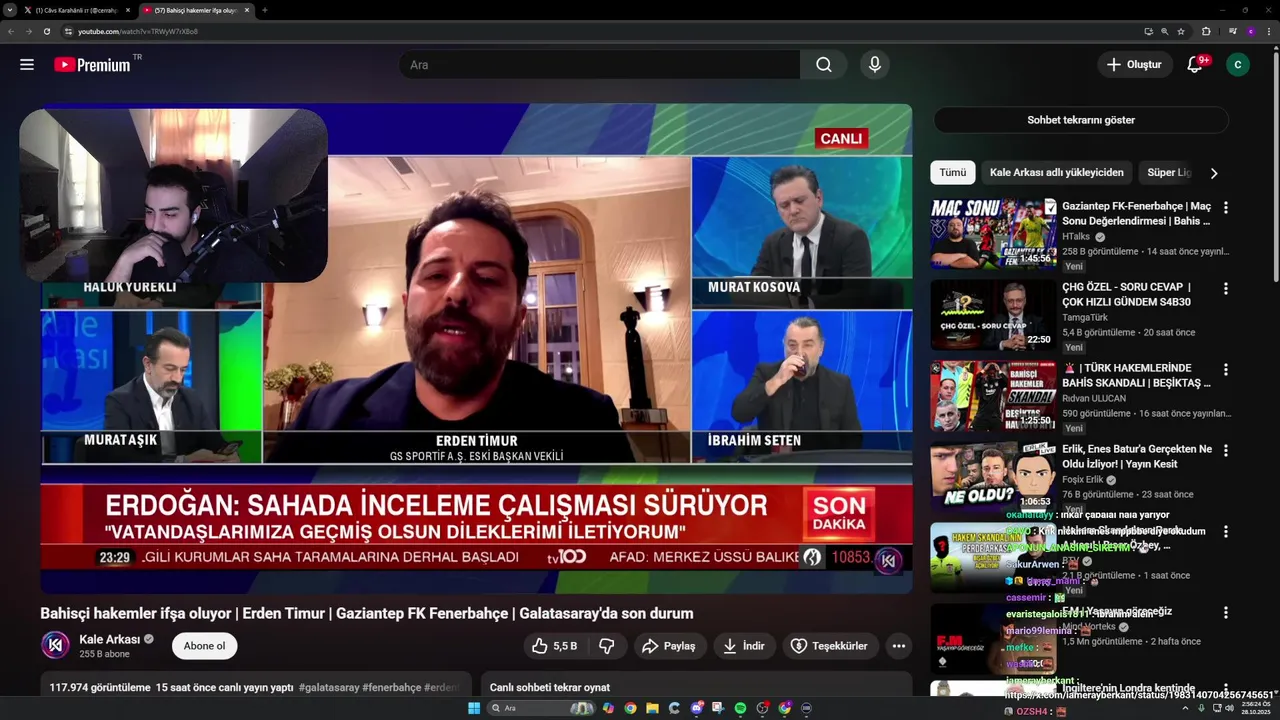
Task: Open options menu for Gaziantep FK-Fenerbahçe video
Action: (x=1226, y=208)
